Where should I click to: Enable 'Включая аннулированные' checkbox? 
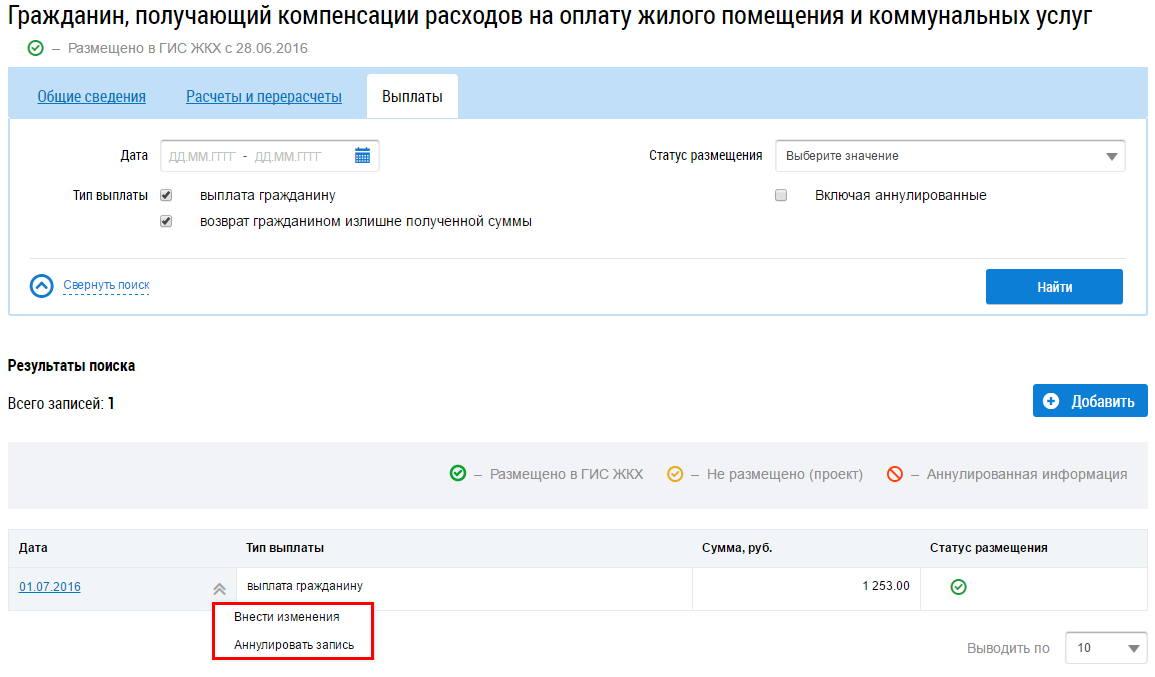tap(782, 195)
